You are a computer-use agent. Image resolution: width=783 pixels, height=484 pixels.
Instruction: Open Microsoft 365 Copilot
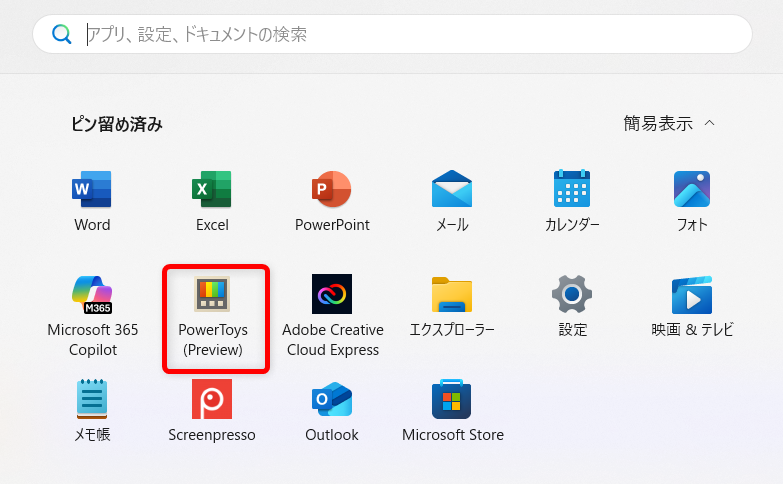coord(92,316)
